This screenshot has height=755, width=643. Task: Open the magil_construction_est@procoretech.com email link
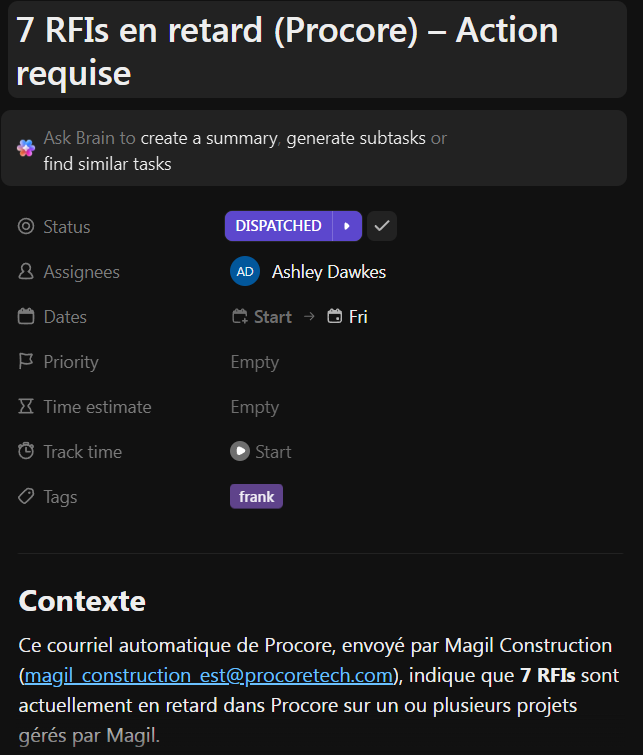point(208,676)
